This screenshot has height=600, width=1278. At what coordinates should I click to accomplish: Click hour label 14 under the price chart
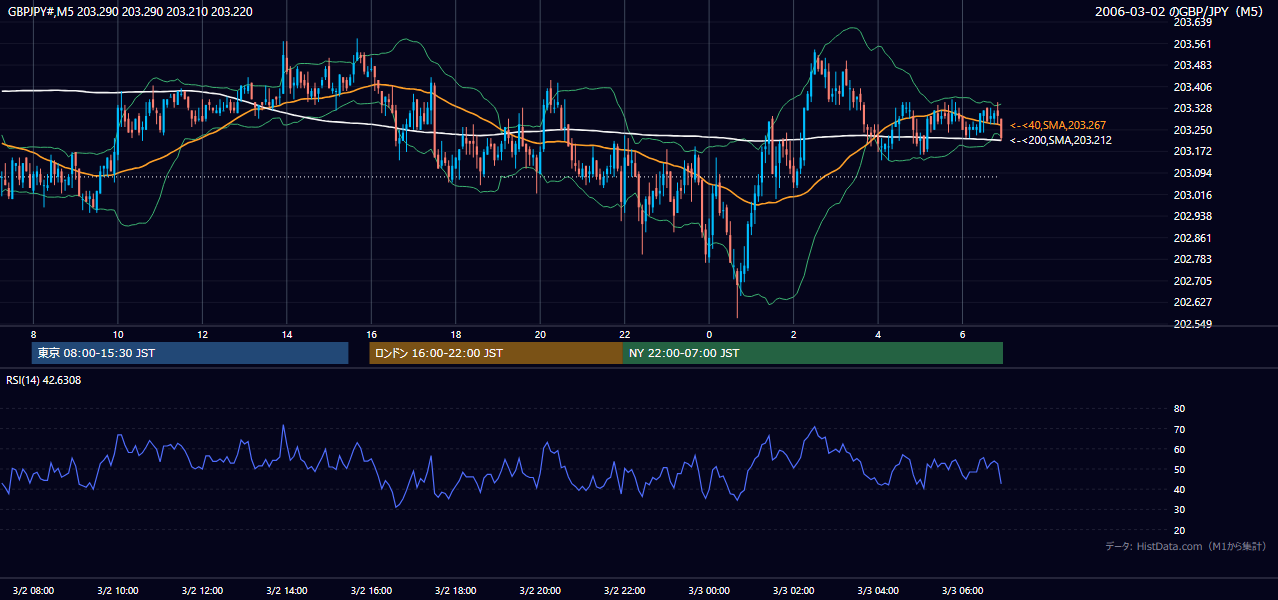tap(287, 334)
